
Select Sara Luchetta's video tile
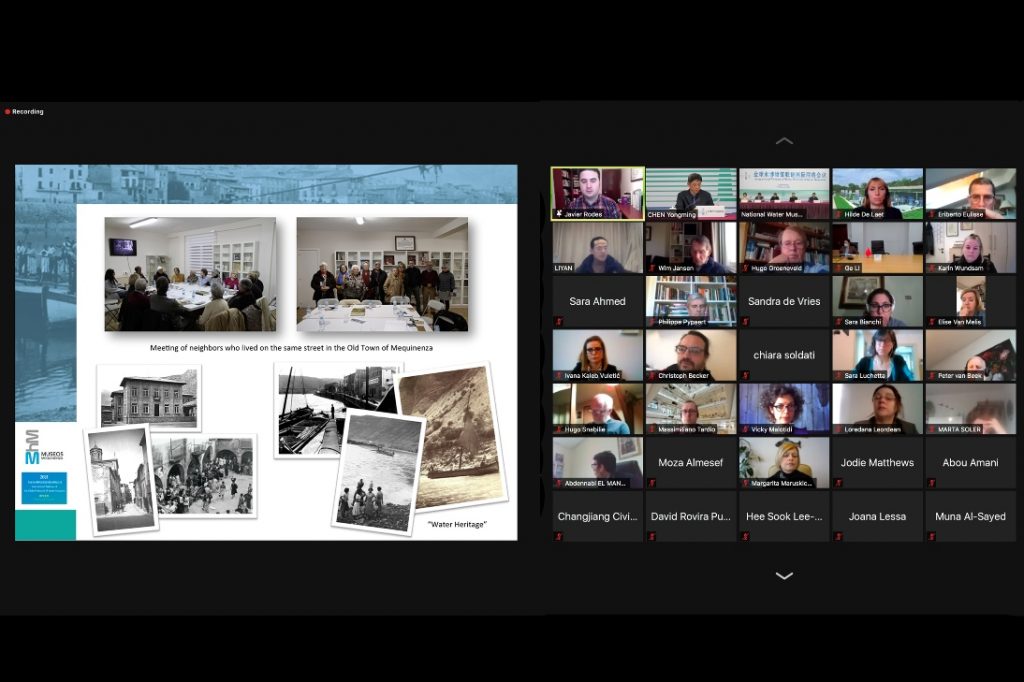tap(877, 355)
